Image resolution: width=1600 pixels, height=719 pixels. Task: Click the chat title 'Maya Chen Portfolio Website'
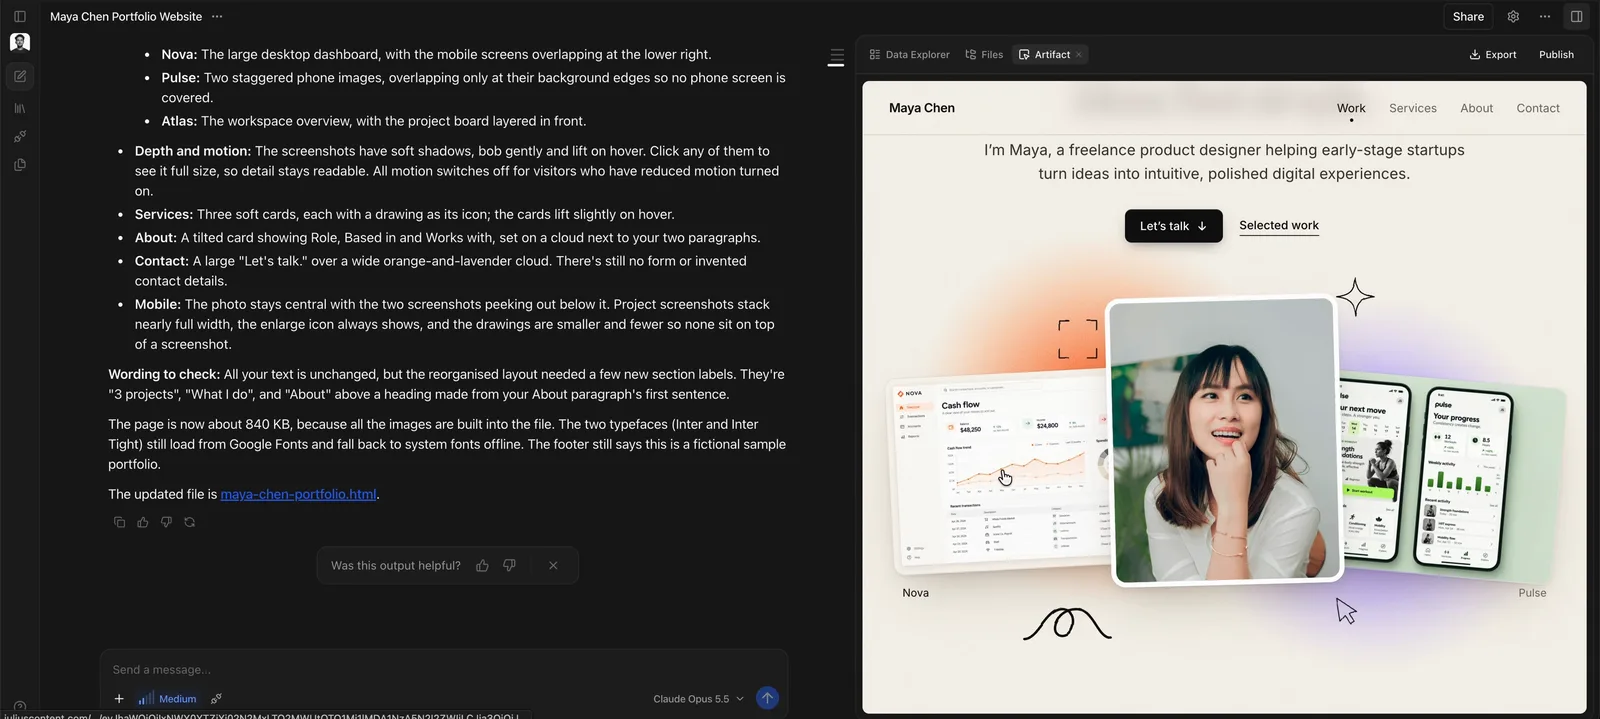tap(126, 16)
